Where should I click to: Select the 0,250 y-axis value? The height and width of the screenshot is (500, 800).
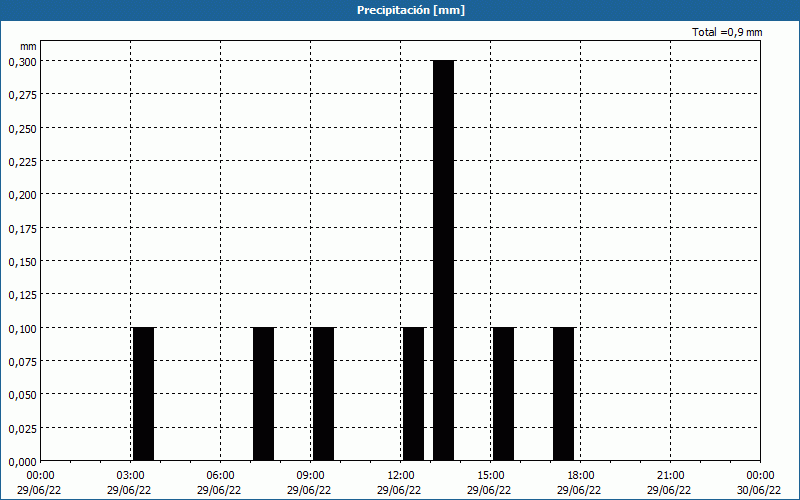pyautogui.click(x=22, y=129)
